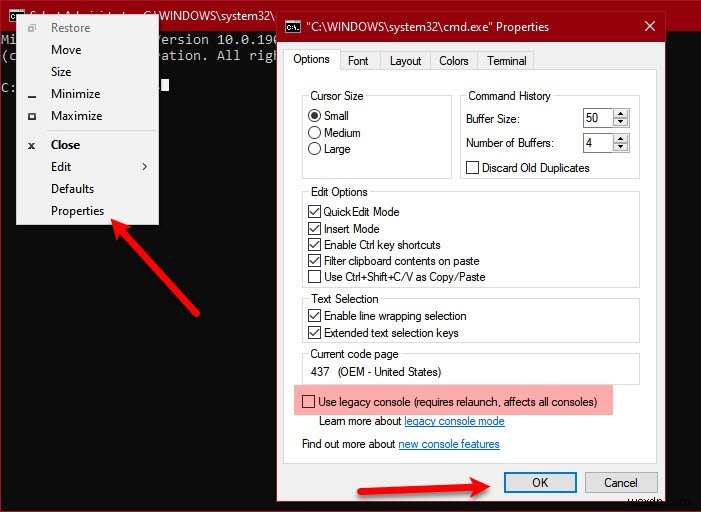Click the cmd icon in Properties title bar

pyautogui.click(x=293, y=27)
